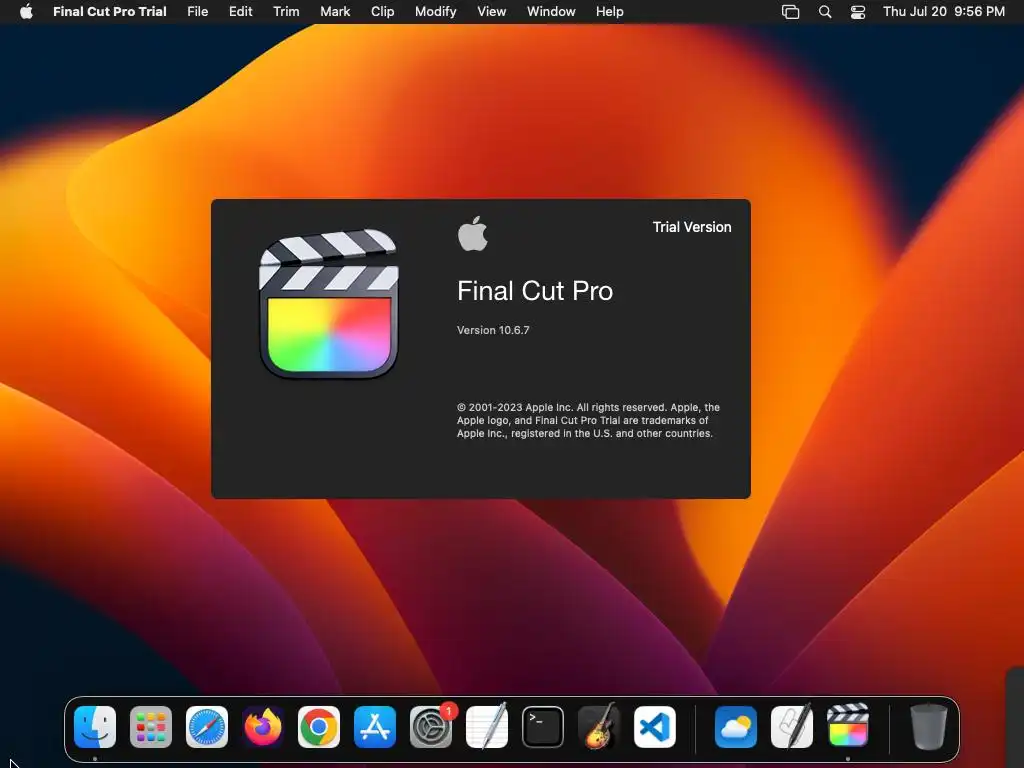Open Script Editor from the Dock
Screen dimensions: 1024x768
tap(792, 727)
